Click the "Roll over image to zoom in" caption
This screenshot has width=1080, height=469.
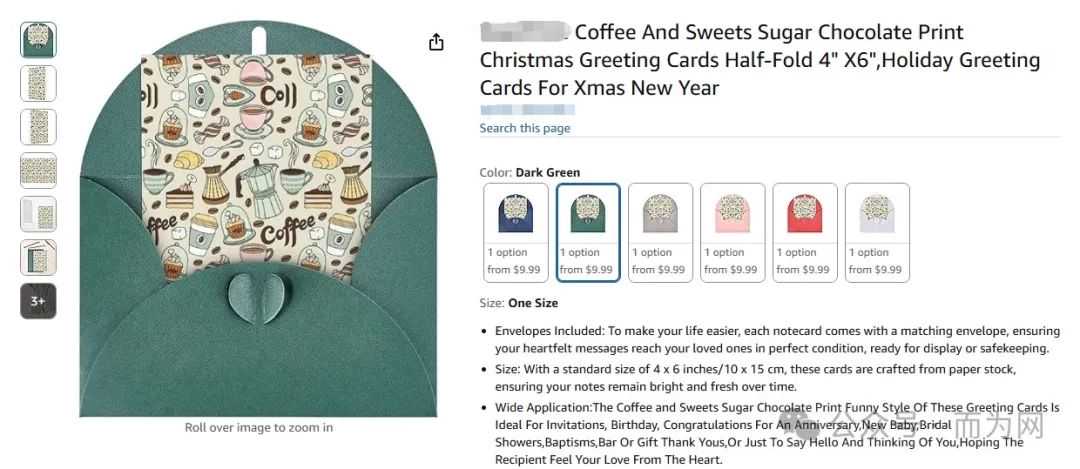click(x=259, y=428)
